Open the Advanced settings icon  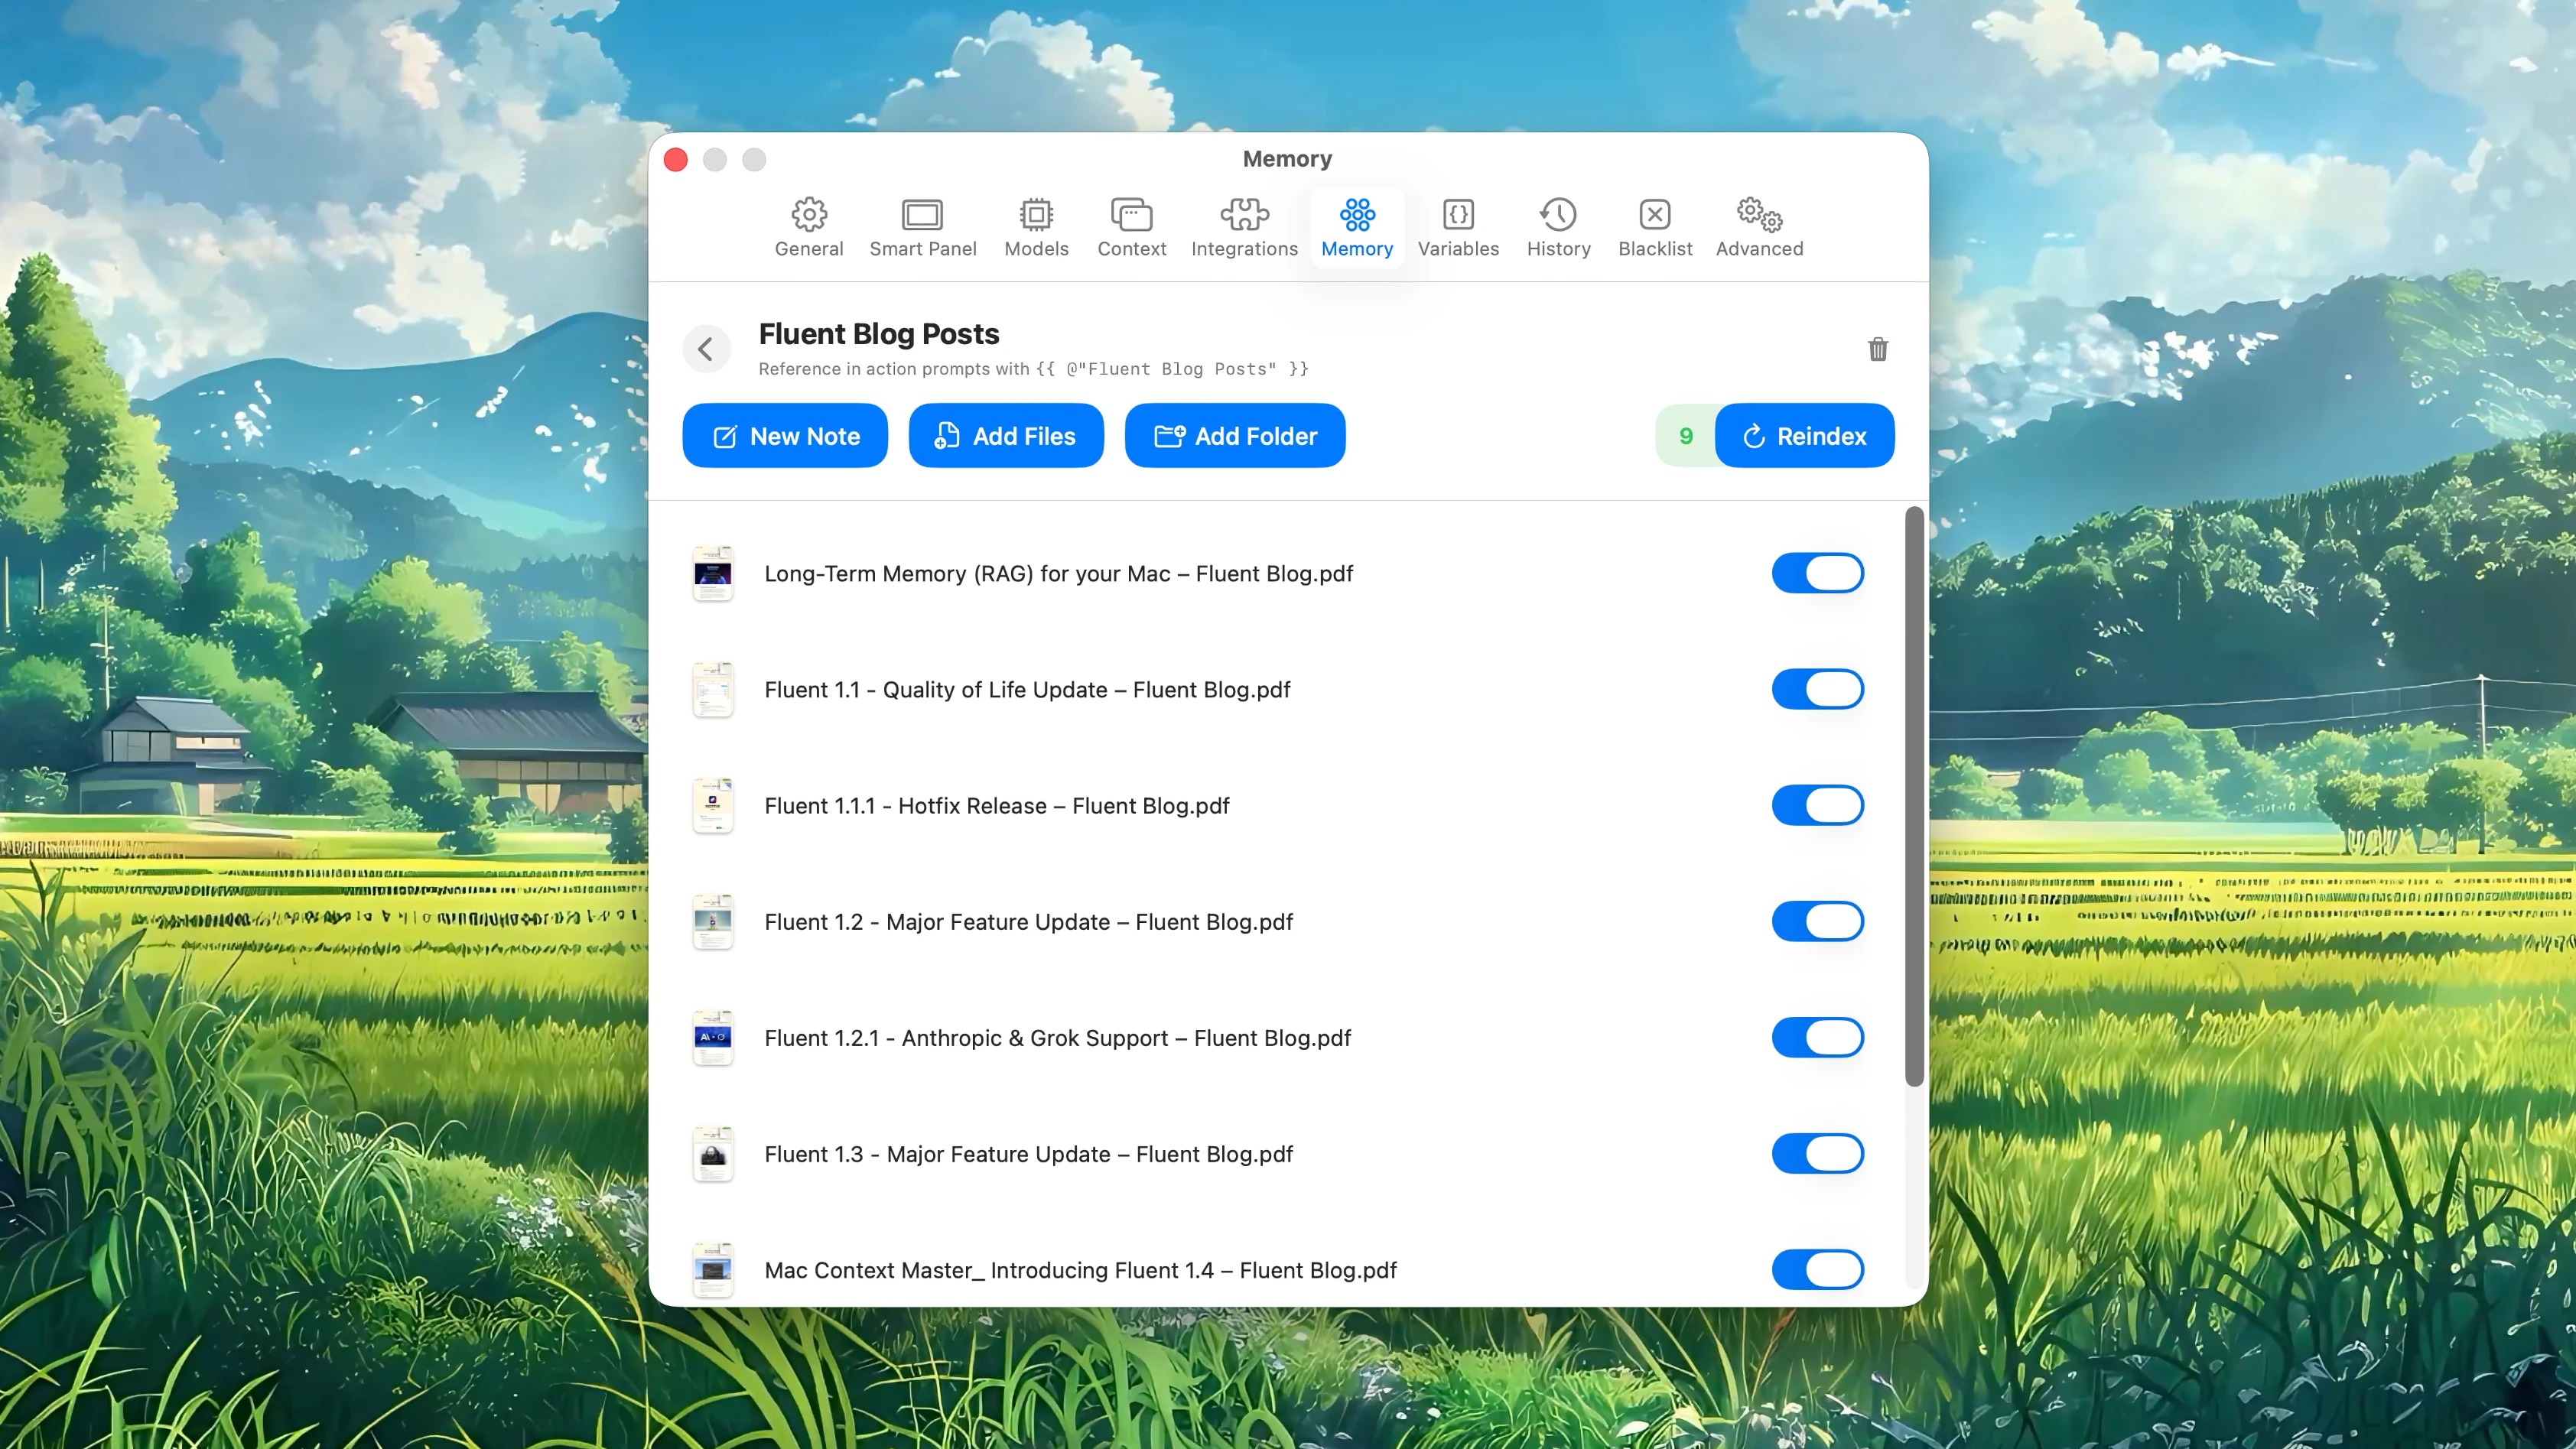[x=1759, y=214]
